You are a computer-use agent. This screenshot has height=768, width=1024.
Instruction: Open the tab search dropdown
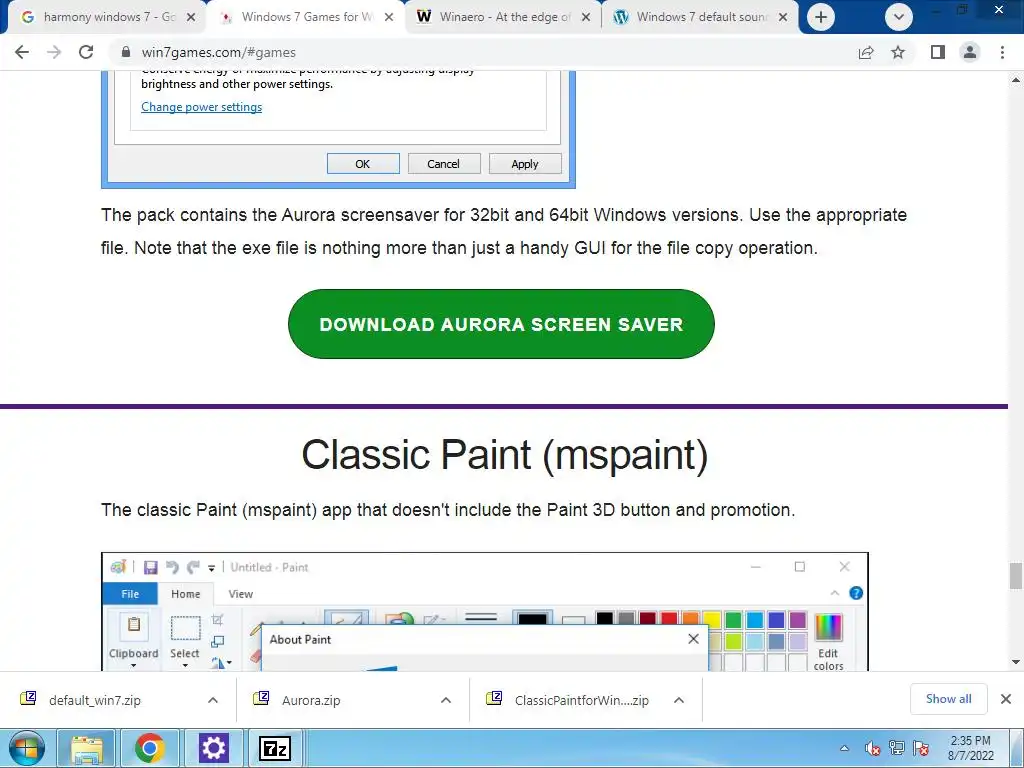click(x=899, y=17)
